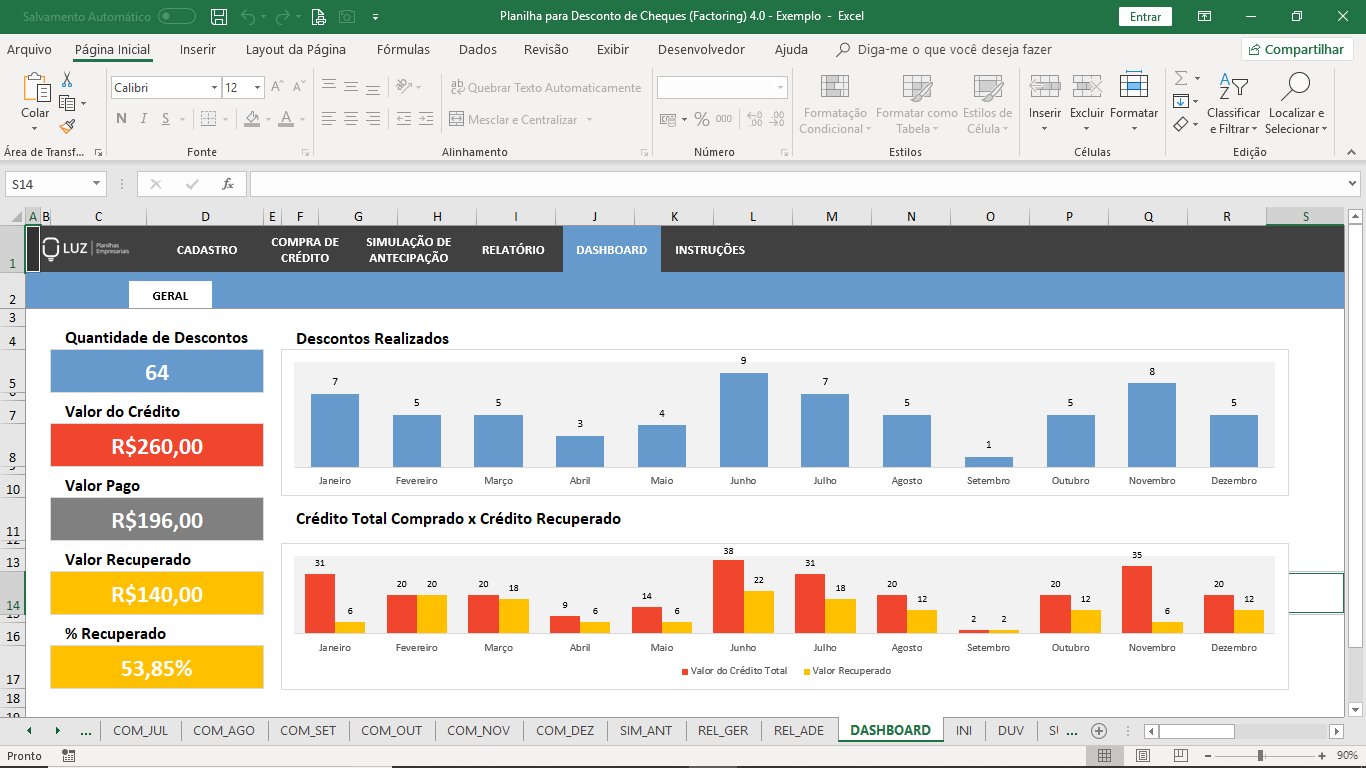Switch to the Fórmulas ribbon tab
The height and width of the screenshot is (768, 1366).
(403, 49)
